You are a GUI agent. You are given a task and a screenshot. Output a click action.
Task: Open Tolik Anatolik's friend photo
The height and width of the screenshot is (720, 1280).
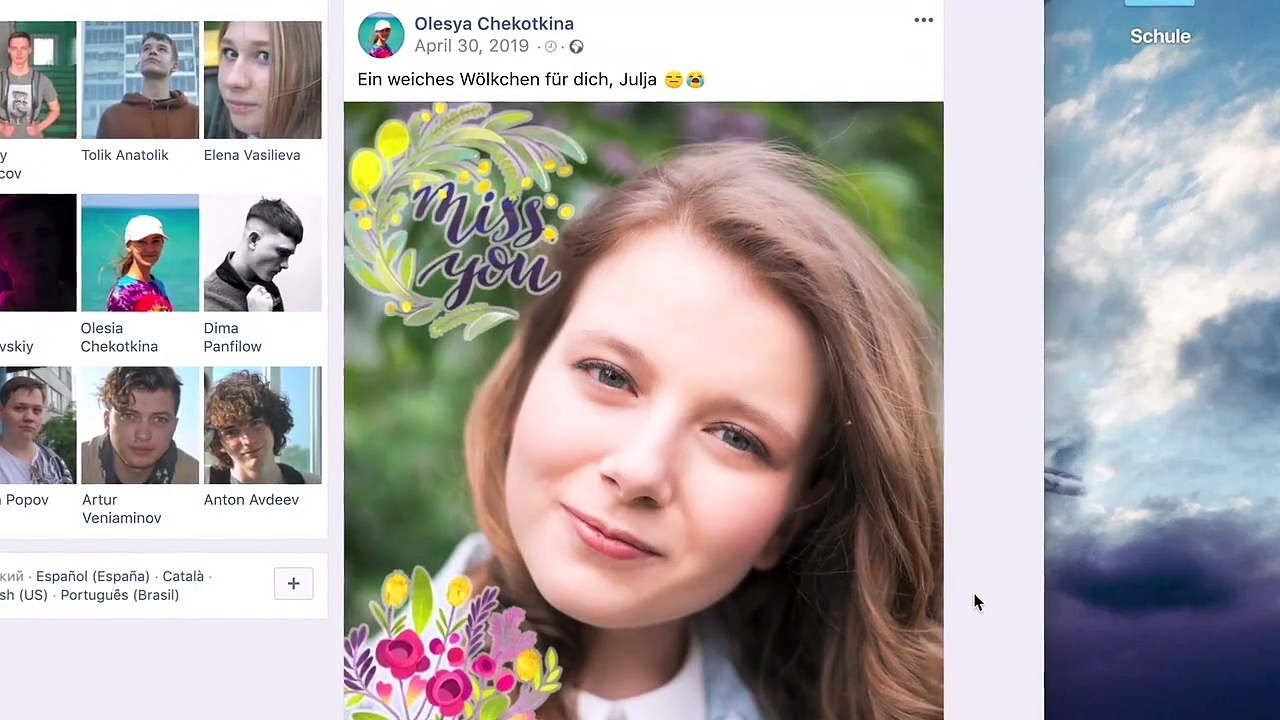coord(140,80)
